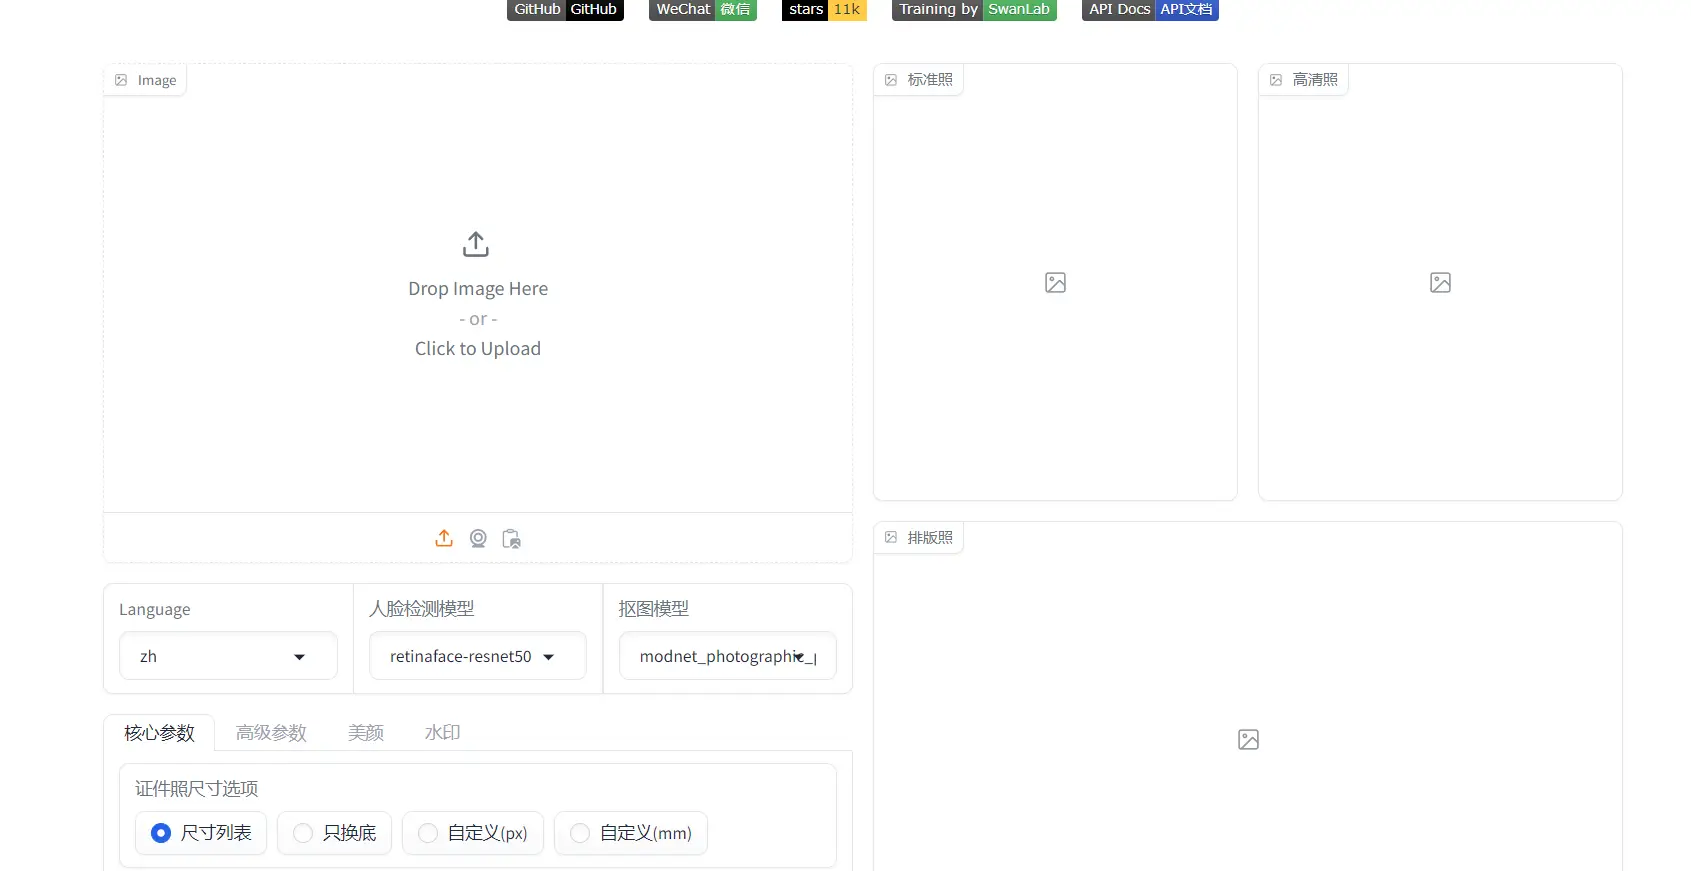The image size is (1691, 871).
Task: Switch to the 高级参数 tab
Action: coord(271,733)
